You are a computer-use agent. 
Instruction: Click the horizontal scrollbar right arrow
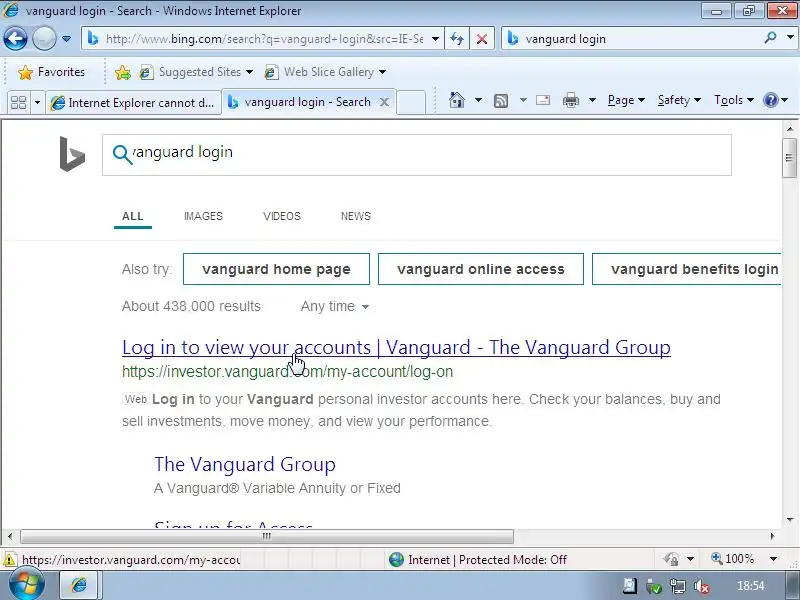(772, 536)
